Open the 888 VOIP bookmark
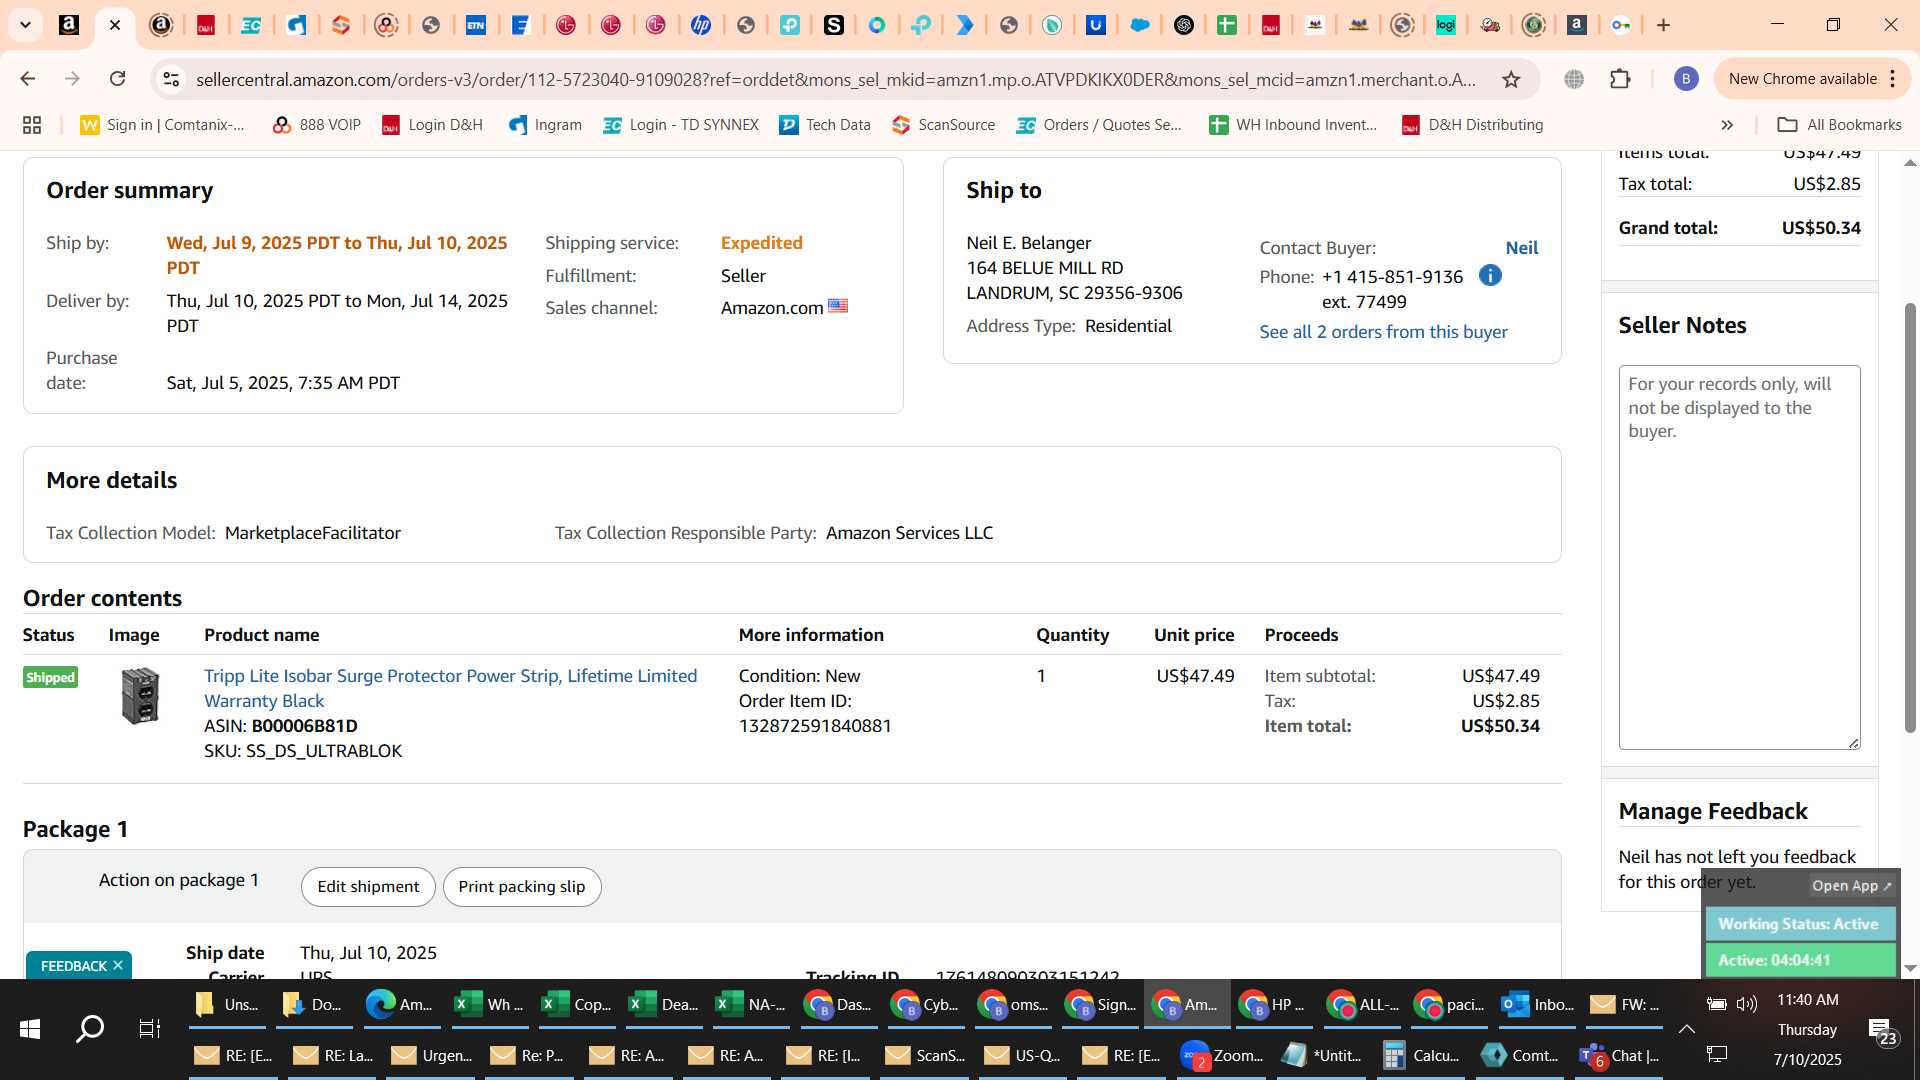 316,125
